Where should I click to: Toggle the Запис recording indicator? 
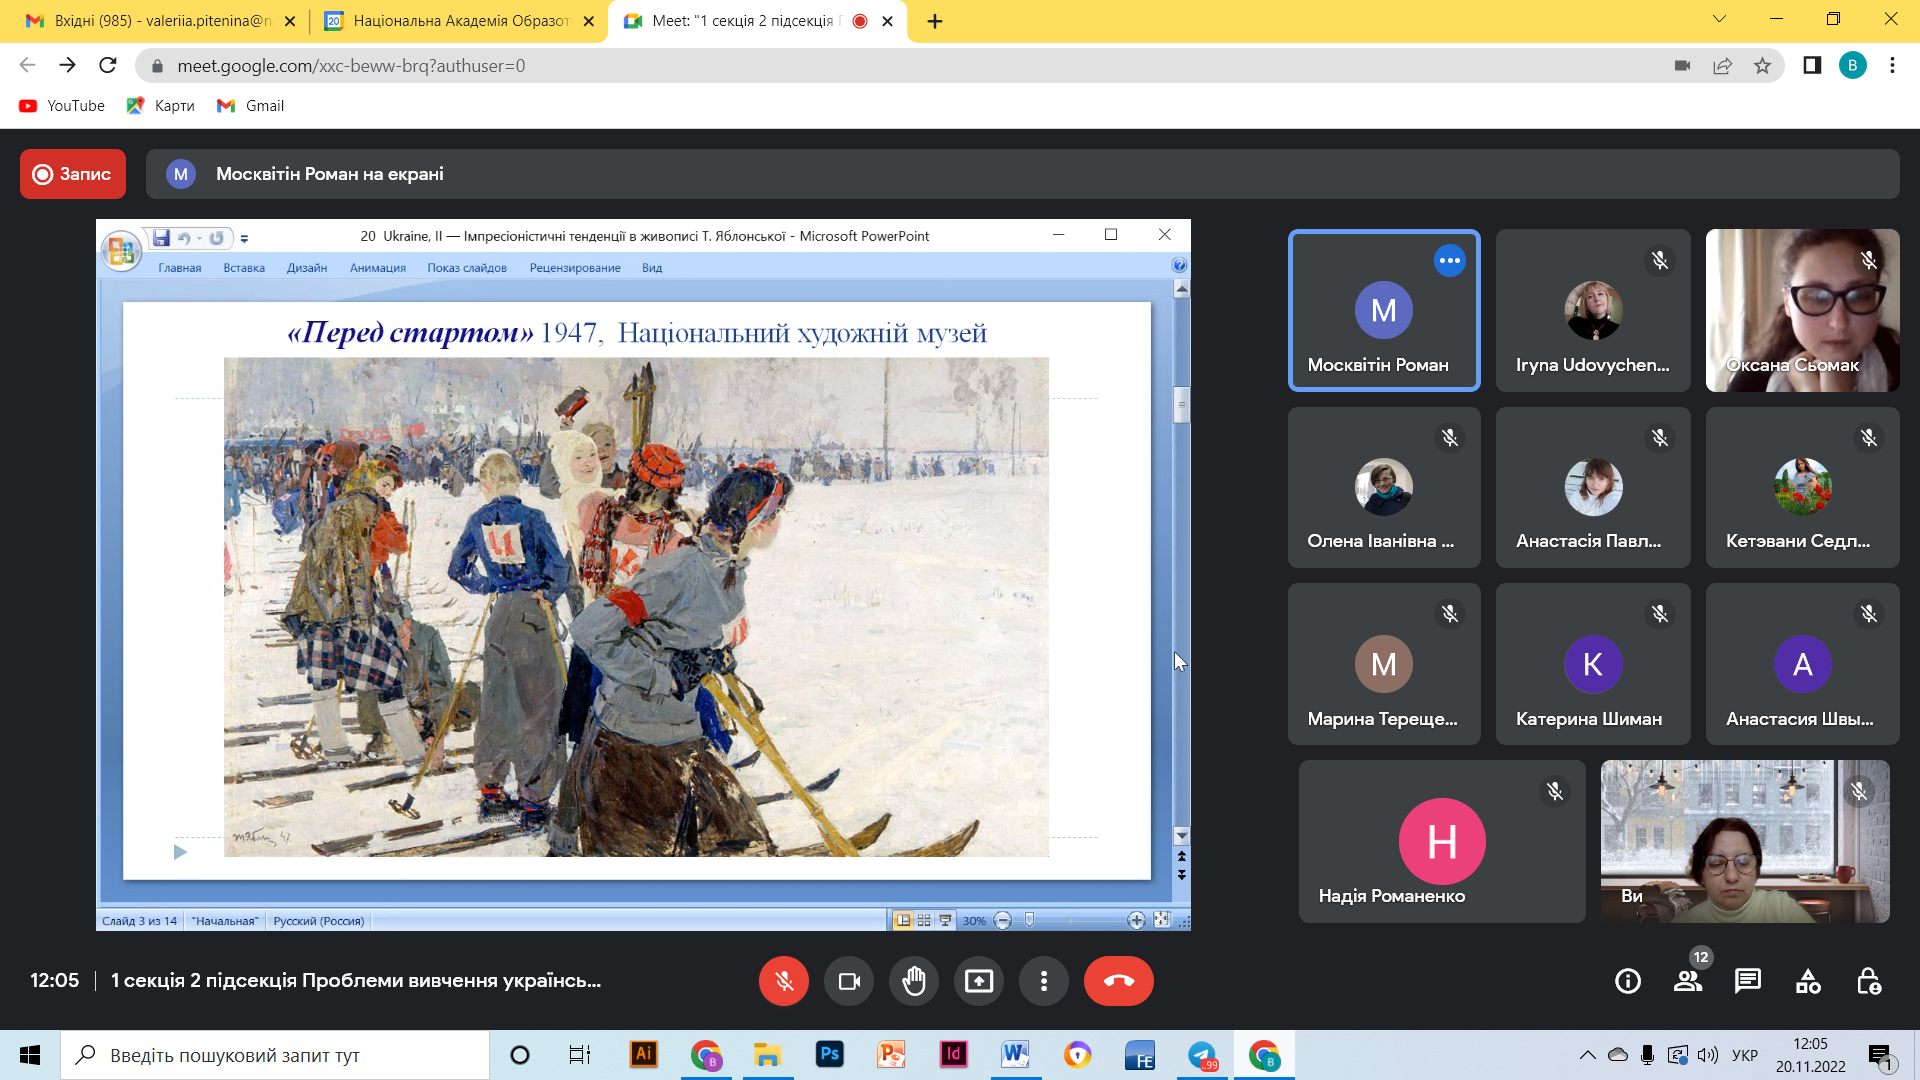pos(73,174)
